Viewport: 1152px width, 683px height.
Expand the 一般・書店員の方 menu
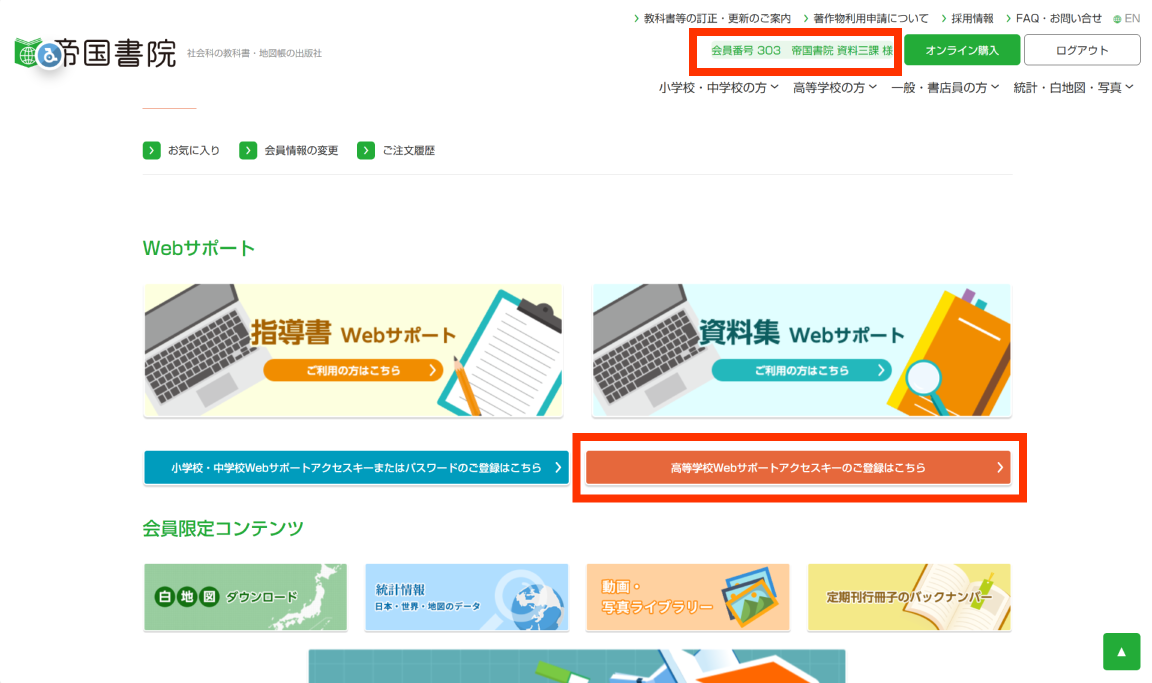(945, 87)
